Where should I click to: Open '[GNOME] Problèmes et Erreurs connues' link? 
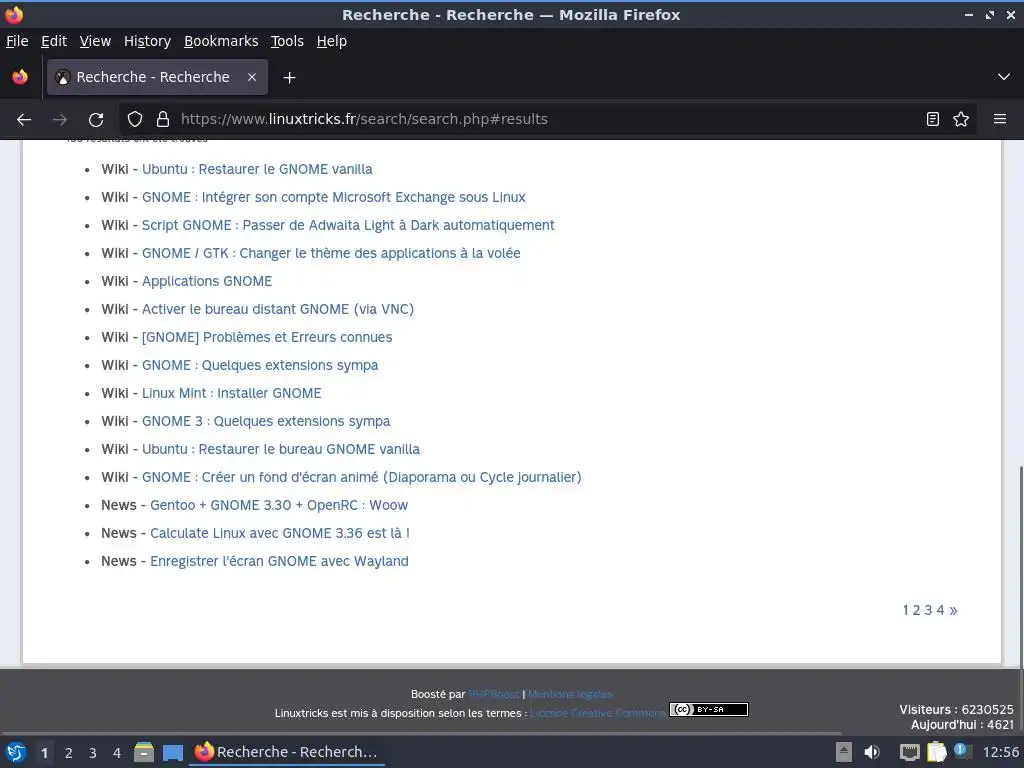pos(267,338)
